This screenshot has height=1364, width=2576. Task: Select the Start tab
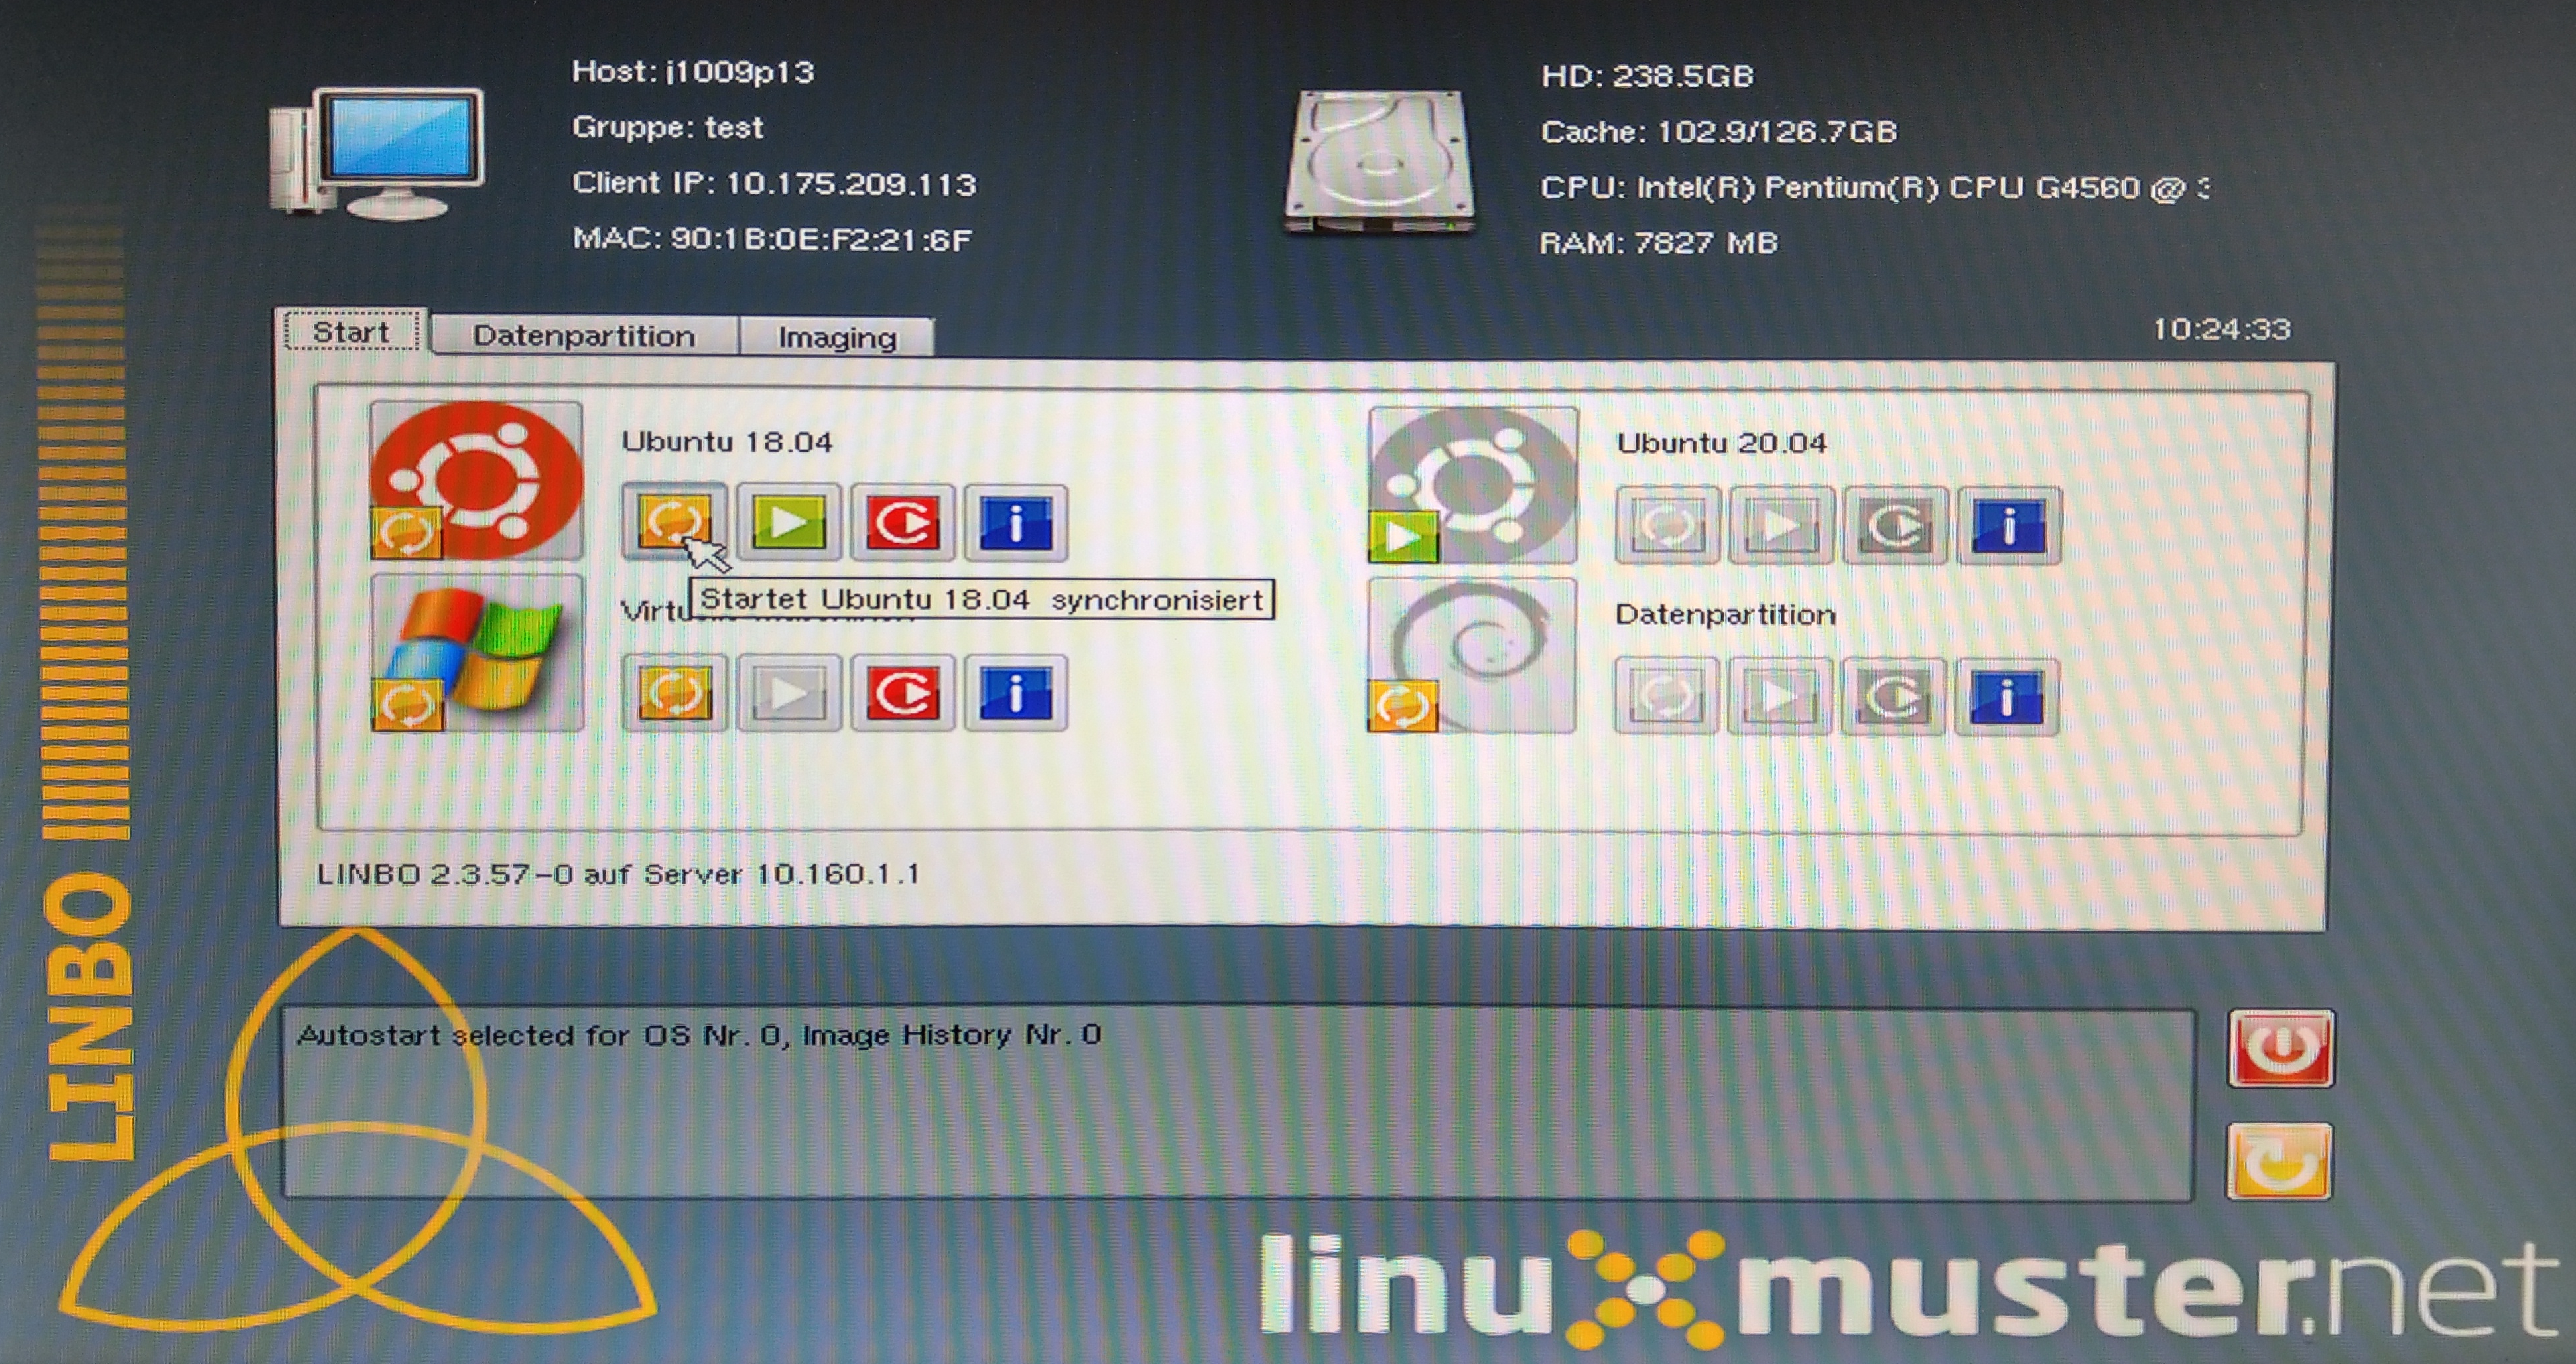(x=350, y=332)
